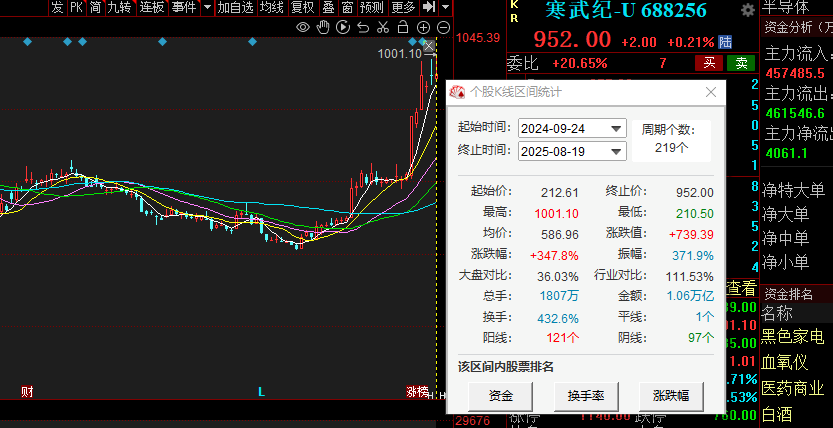Viewport: 833px width, 428px height.
Task: Enable the 连板 indicator
Action: 152,7
